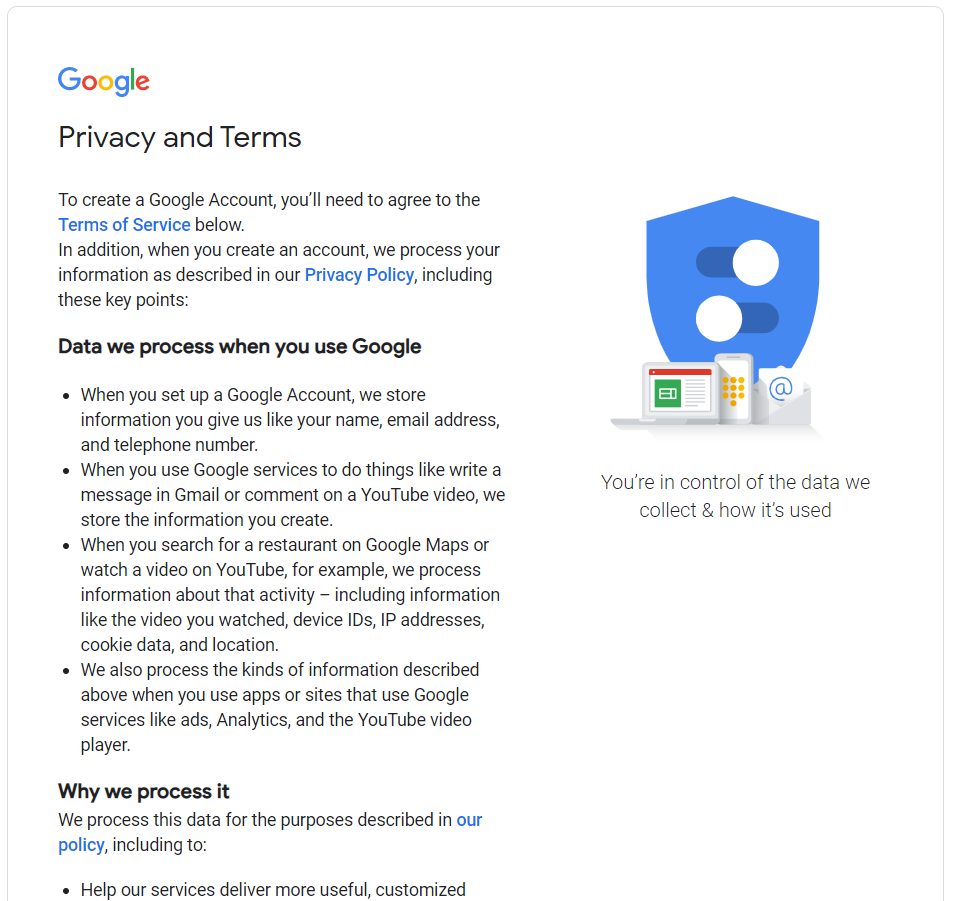Click the ads and Analytics bullet paragraph
This screenshot has height=901, width=956.
(x=279, y=707)
